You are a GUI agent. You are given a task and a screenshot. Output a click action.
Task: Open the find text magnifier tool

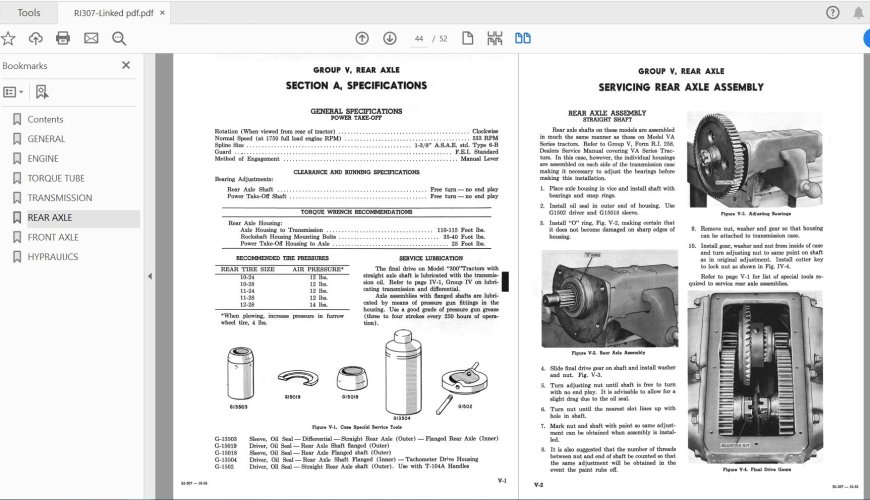(x=119, y=38)
